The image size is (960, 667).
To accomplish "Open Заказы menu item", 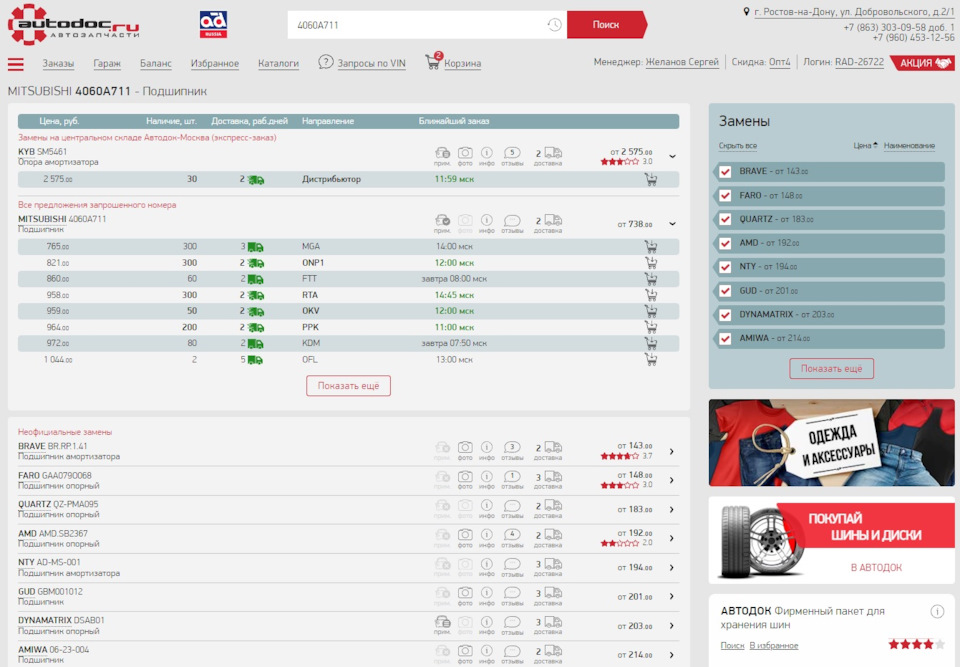I will (x=58, y=63).
